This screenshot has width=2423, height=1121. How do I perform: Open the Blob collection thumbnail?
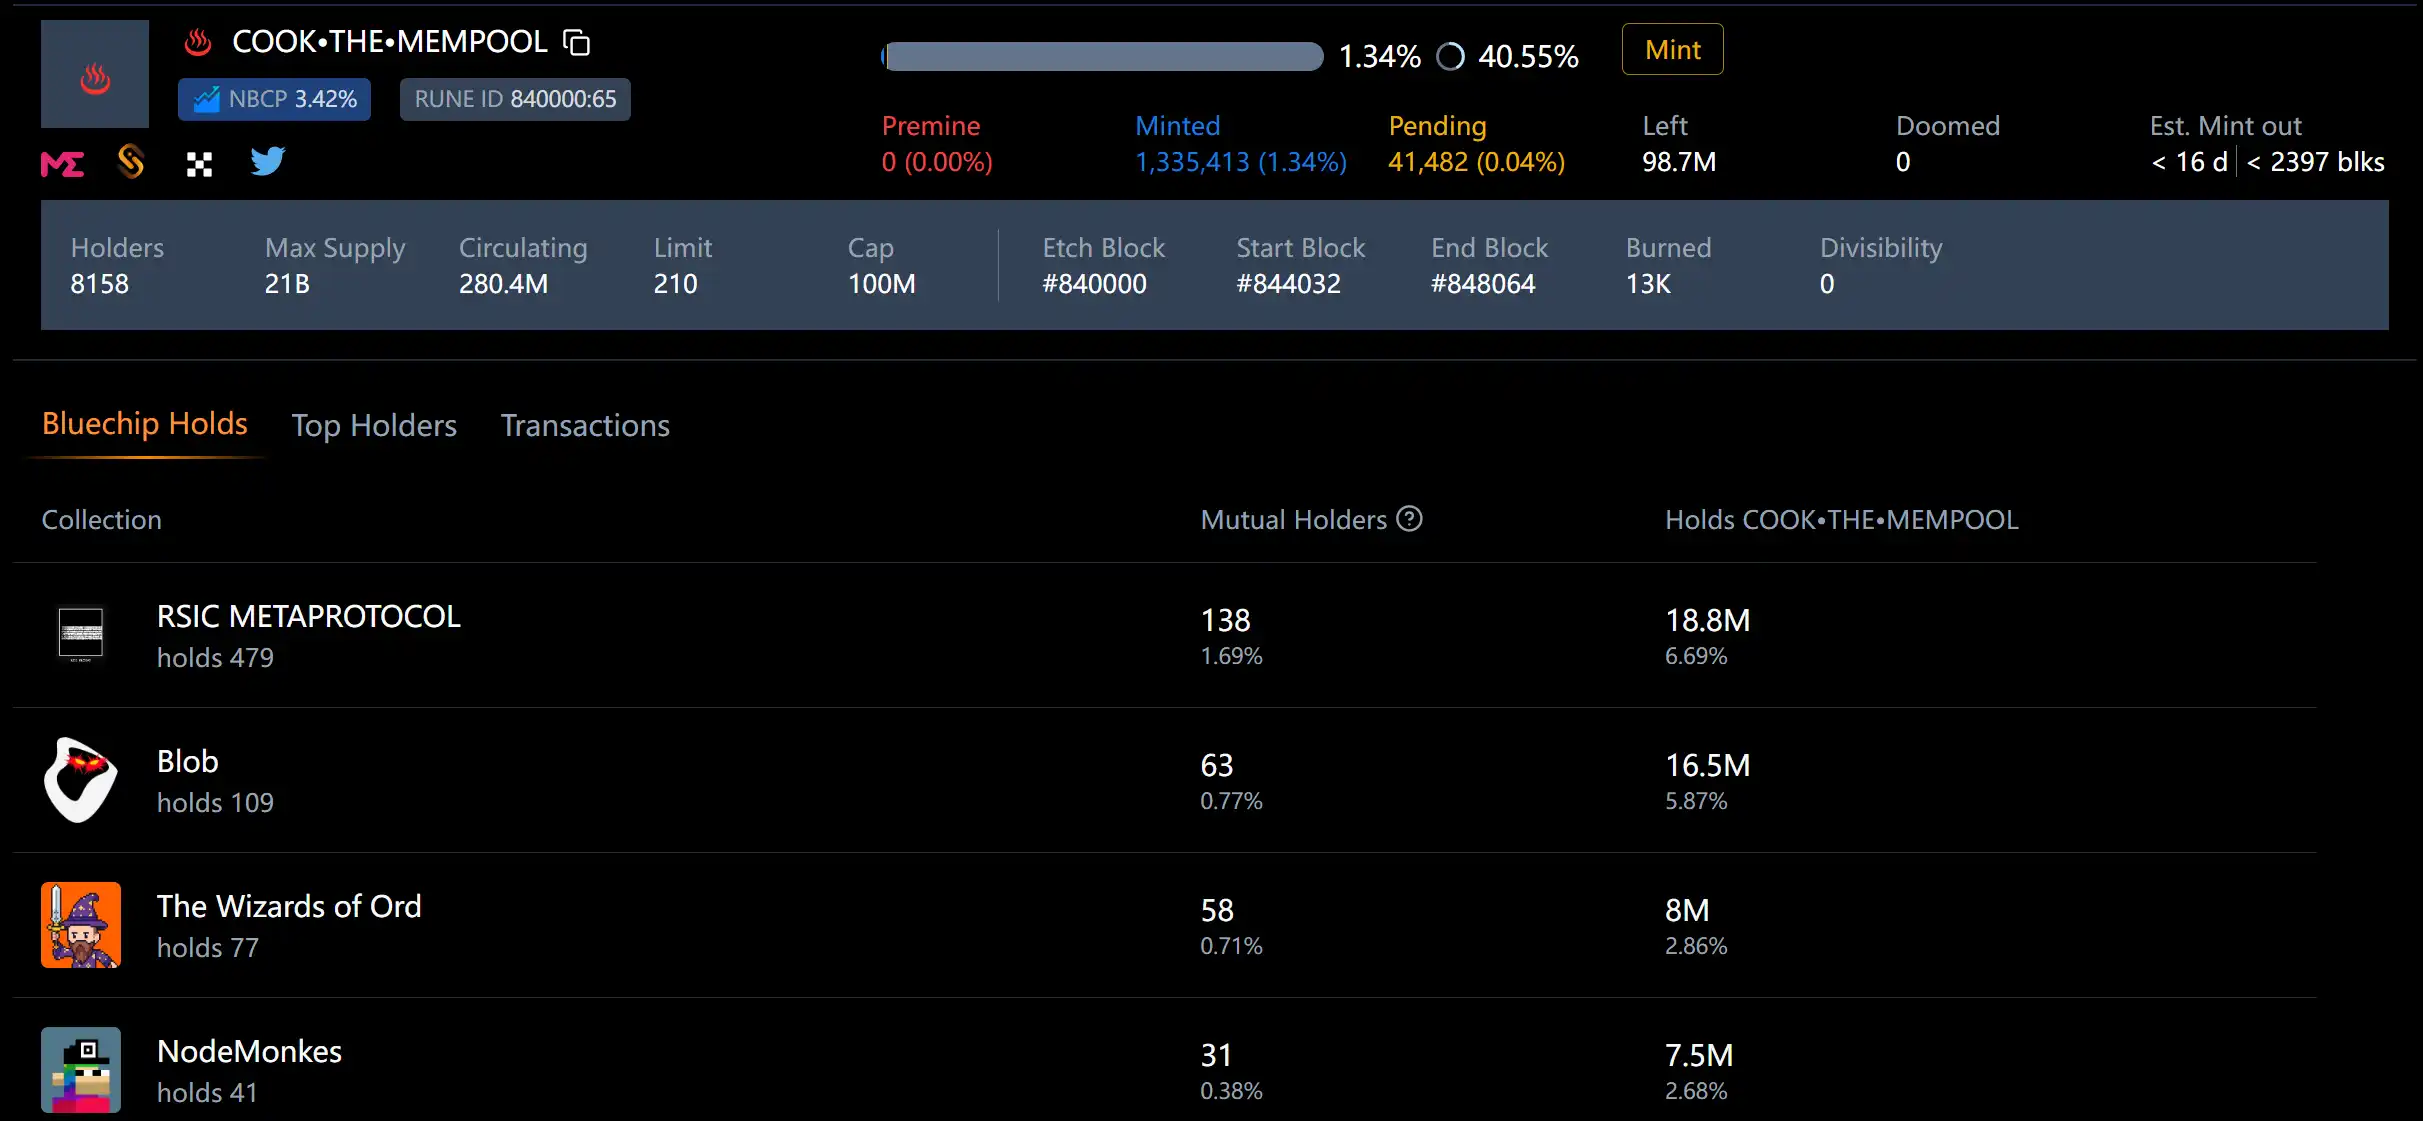coord(81,780)
